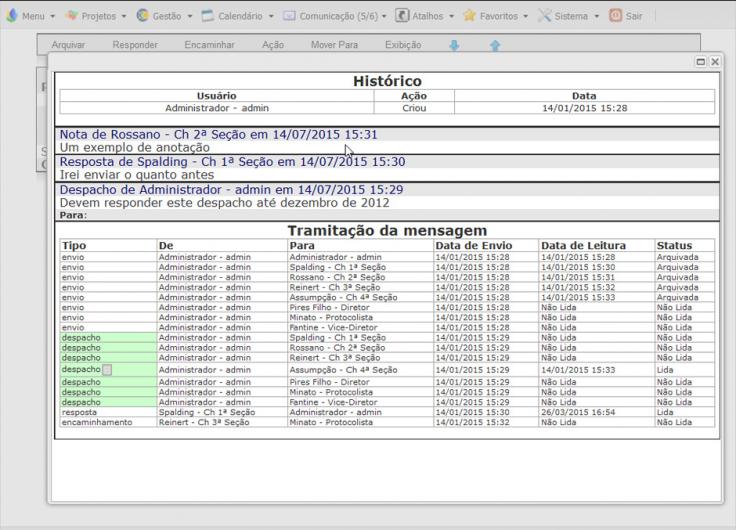The width and height of the screenshot is (736, 530).
Task: Click the Comunicação envelope icon
Action: click(289, 16)
